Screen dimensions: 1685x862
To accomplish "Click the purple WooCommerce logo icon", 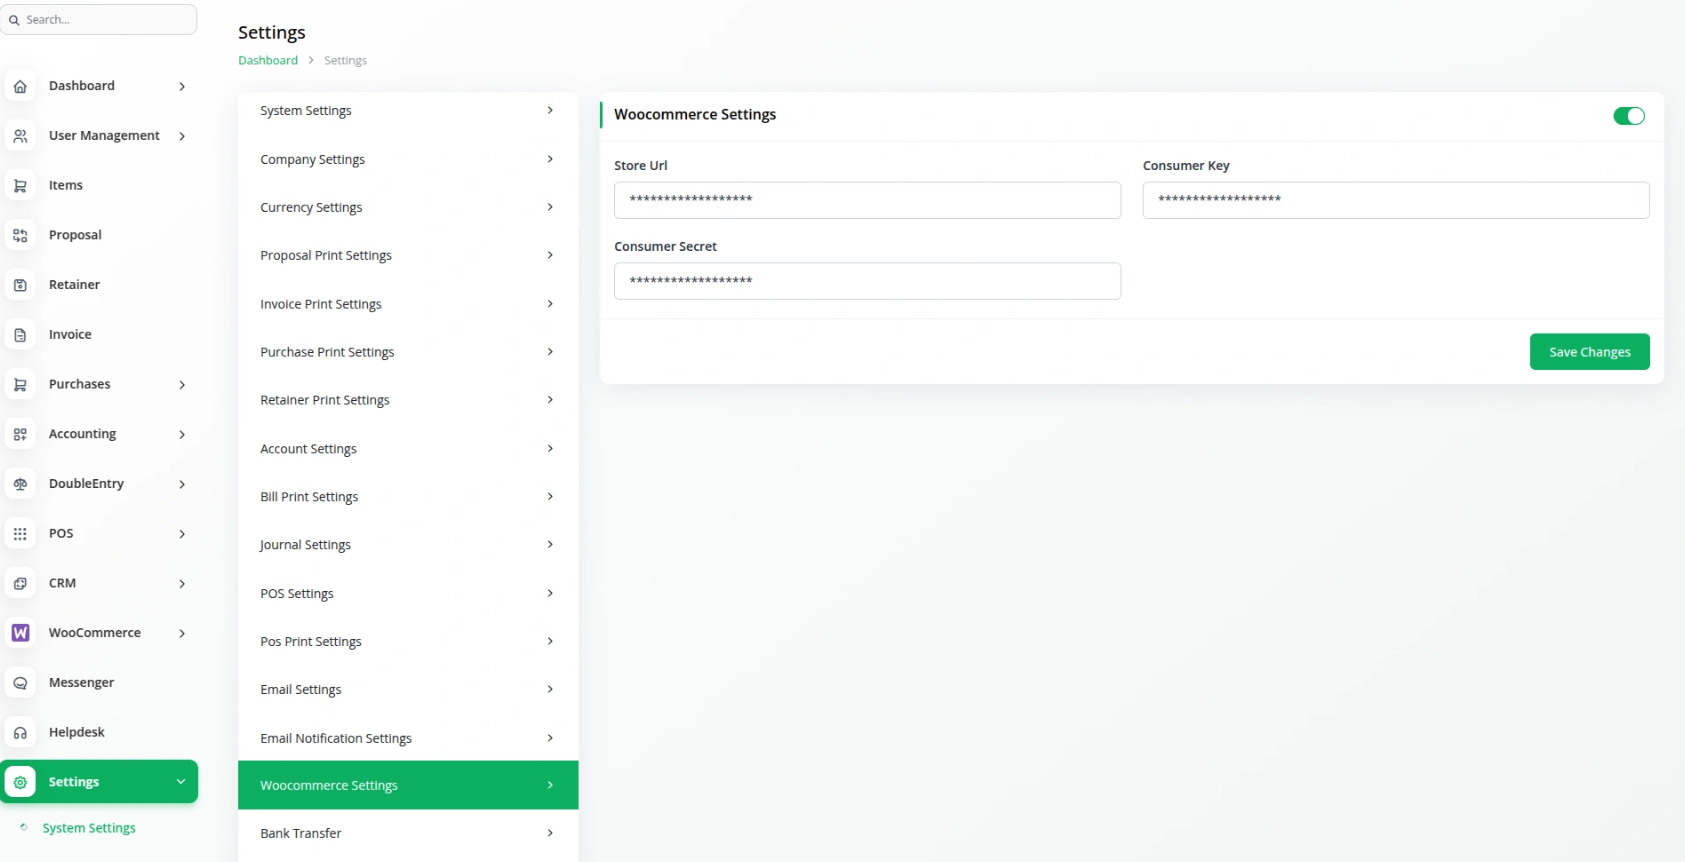I will (20, 633).
